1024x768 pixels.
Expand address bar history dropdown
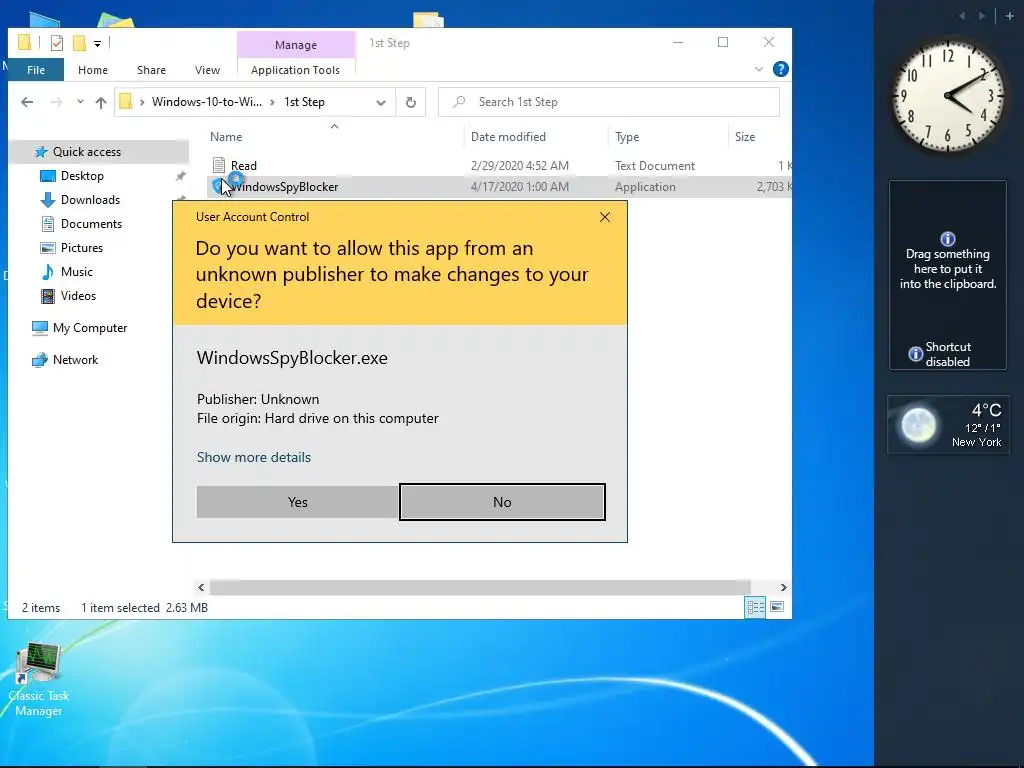(381, 103)
